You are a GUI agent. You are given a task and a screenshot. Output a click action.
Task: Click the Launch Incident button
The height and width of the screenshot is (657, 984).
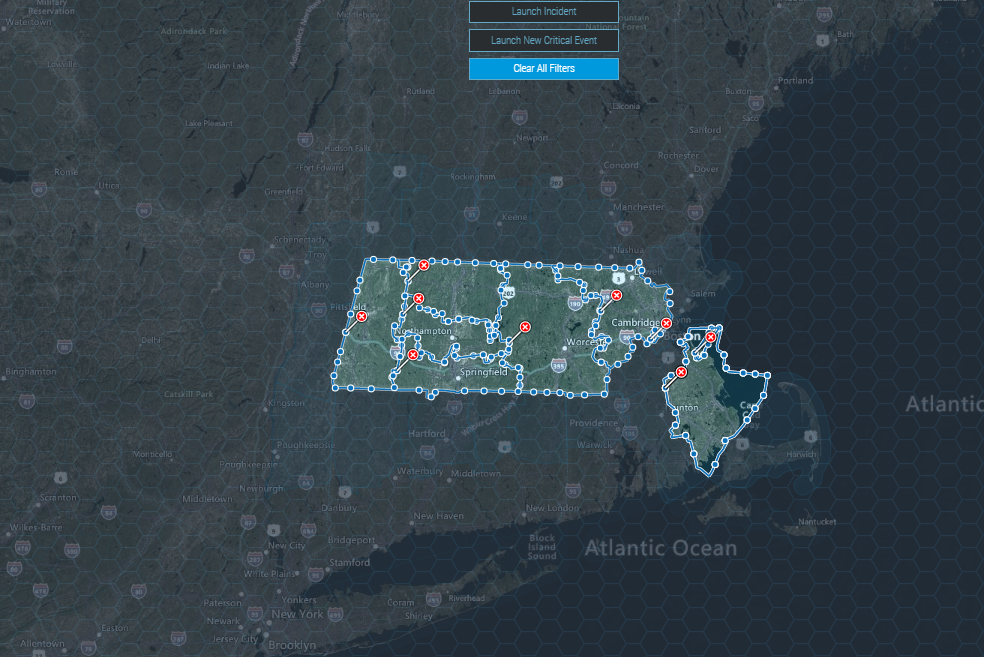coord(543,11)
